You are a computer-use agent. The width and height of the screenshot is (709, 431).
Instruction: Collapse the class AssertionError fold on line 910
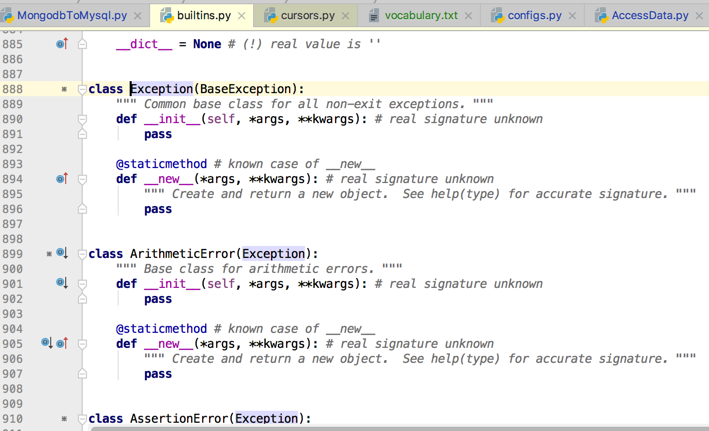pyautogui.click(x=82, y=419)
